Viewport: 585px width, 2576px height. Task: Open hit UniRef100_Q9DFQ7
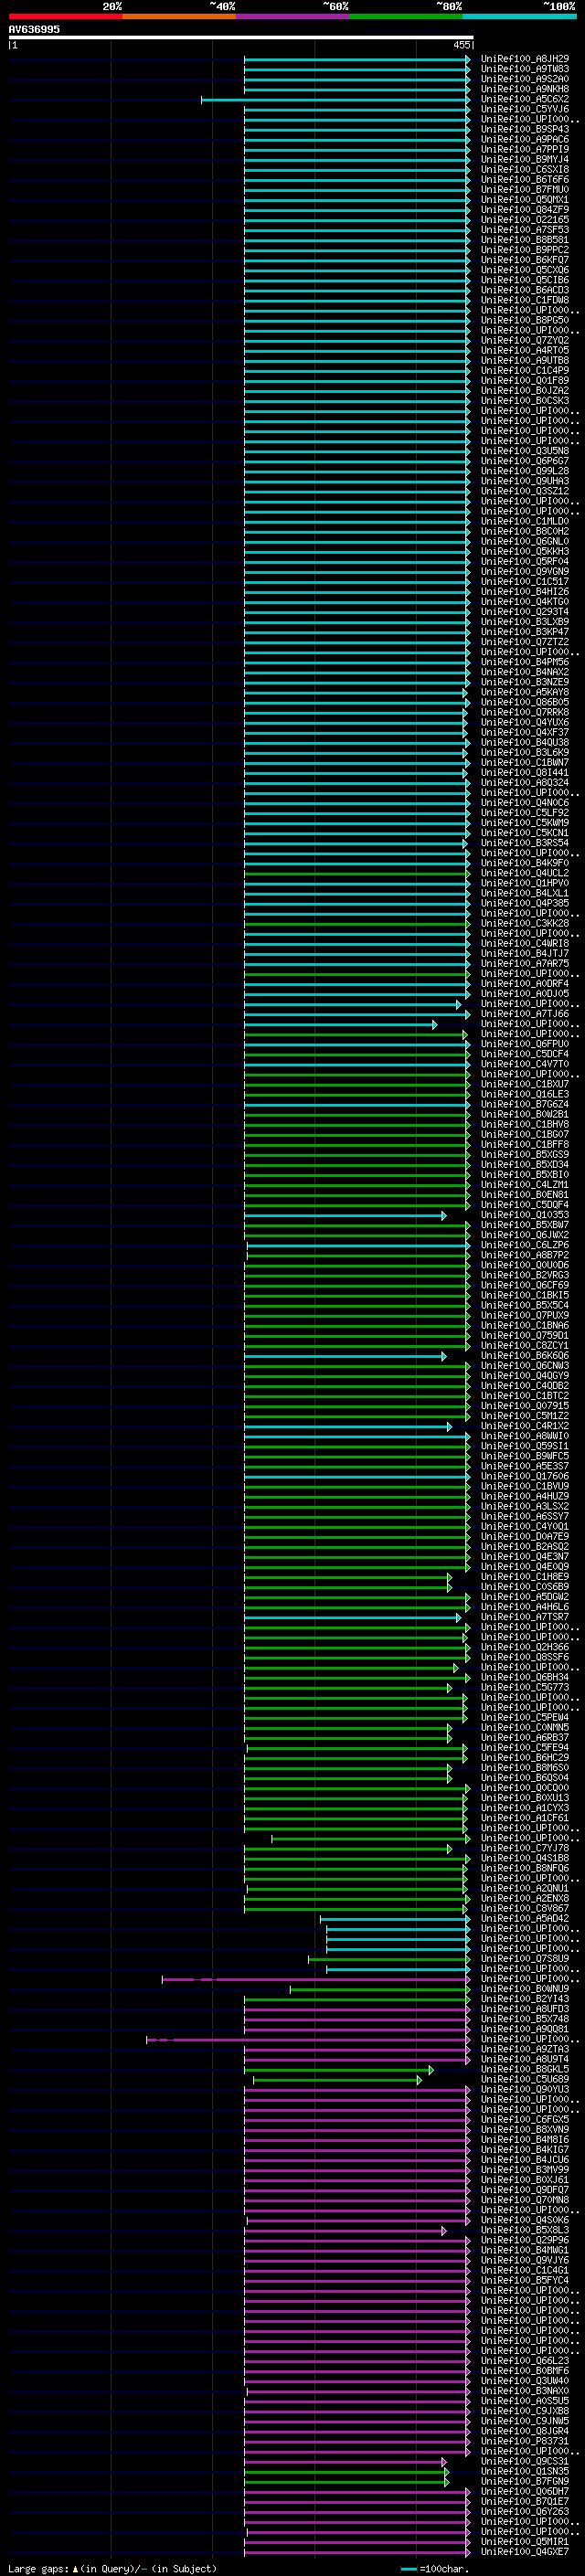(524, 2190)
